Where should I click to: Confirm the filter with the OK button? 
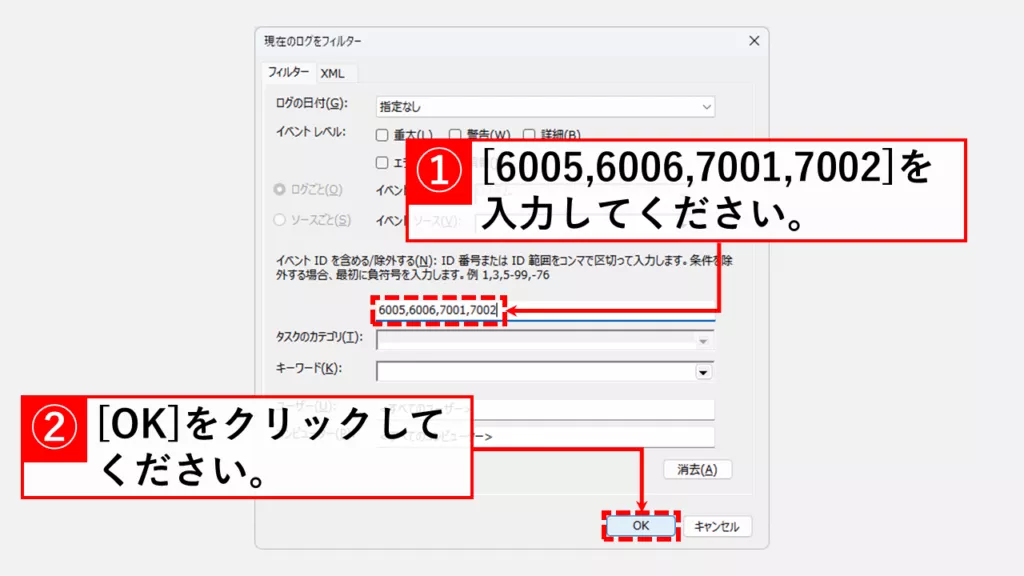pyautogui.click(x=641, y=526)
